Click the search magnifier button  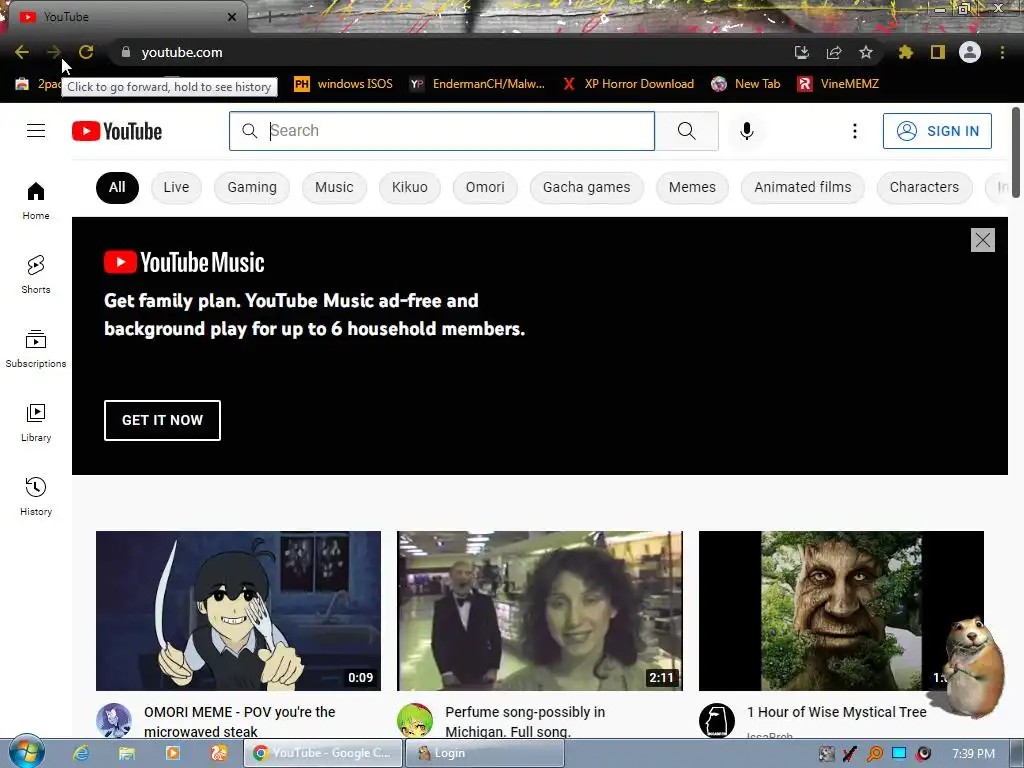(x=686, y=131)
